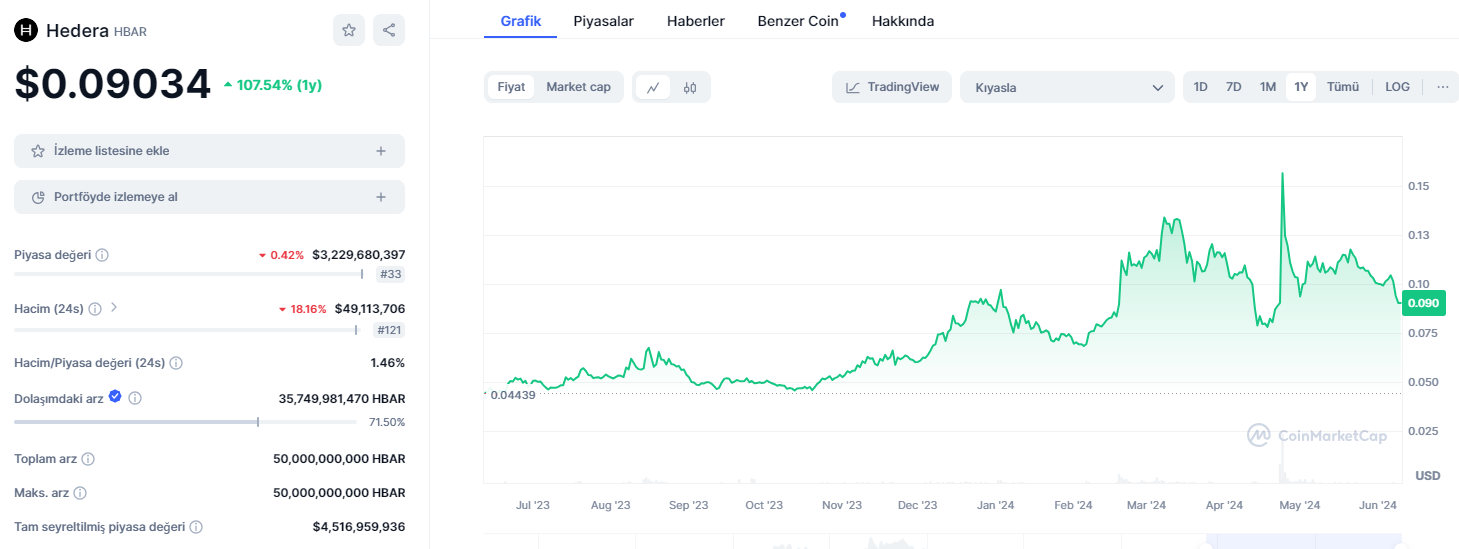Click info icon beside Toplam arz
1459x549 pixels.
[88, 459]
